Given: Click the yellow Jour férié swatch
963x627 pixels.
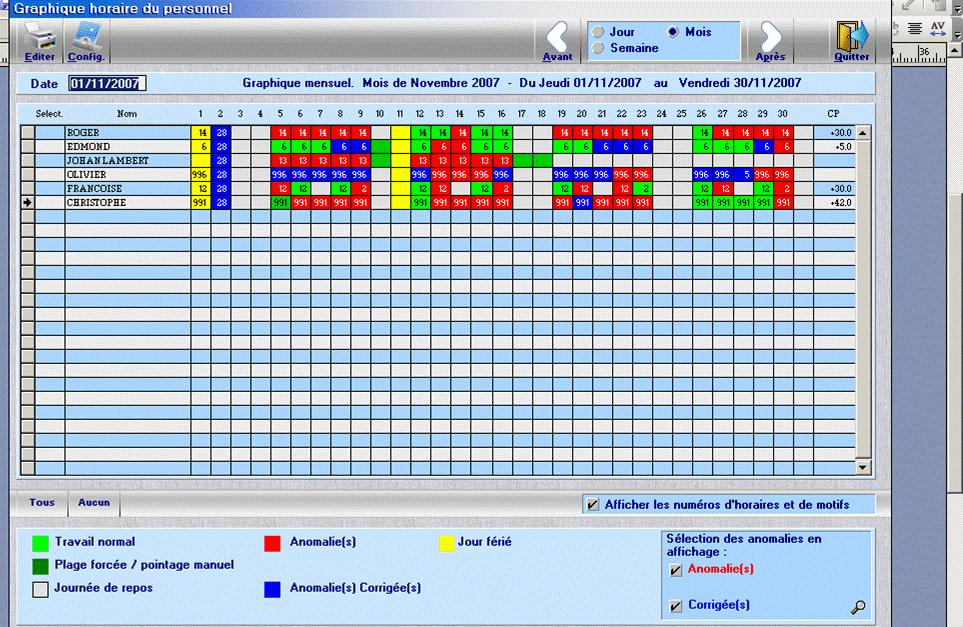Looking at the screenshot, I should point(446,543).
